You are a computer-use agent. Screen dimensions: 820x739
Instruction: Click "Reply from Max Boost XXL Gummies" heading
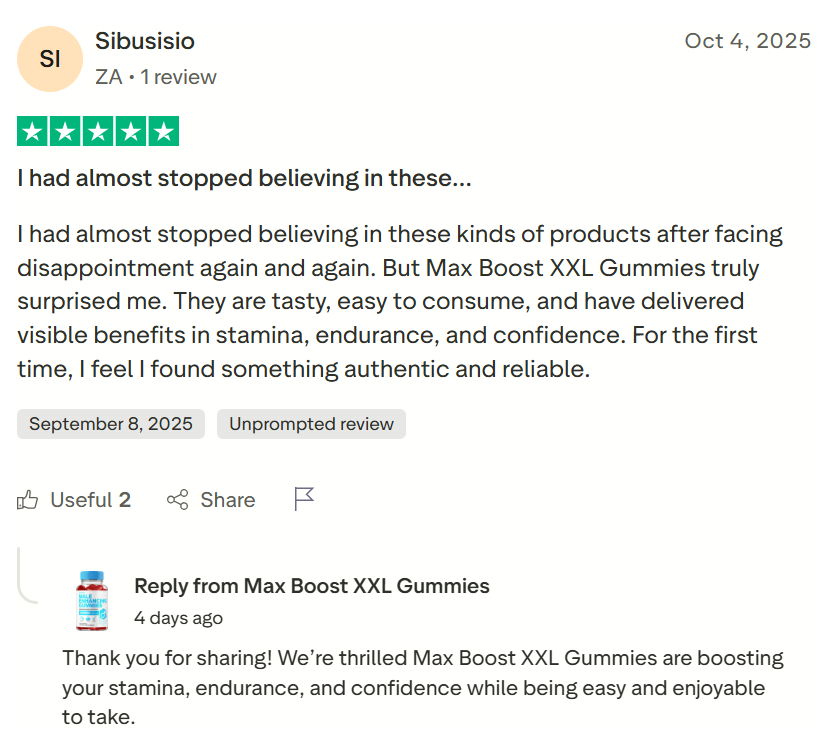(x=311, y=586)
